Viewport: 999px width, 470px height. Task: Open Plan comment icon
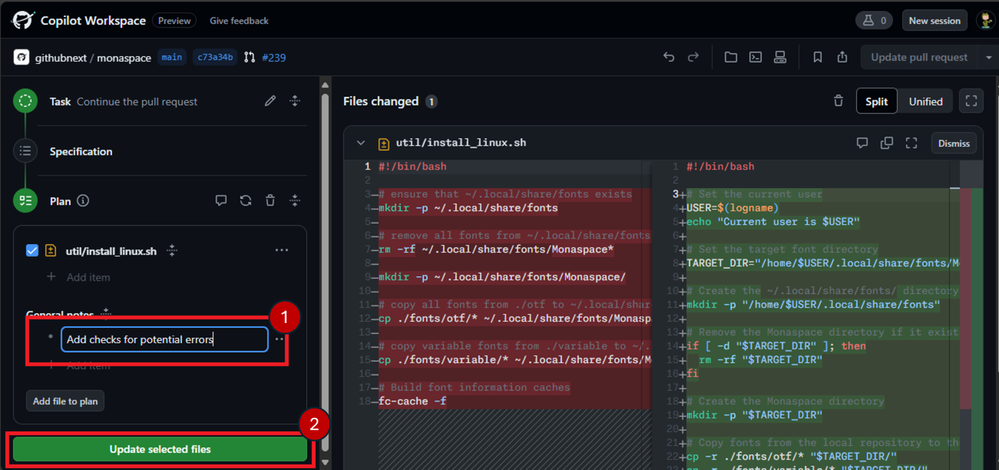coord(221,201)
